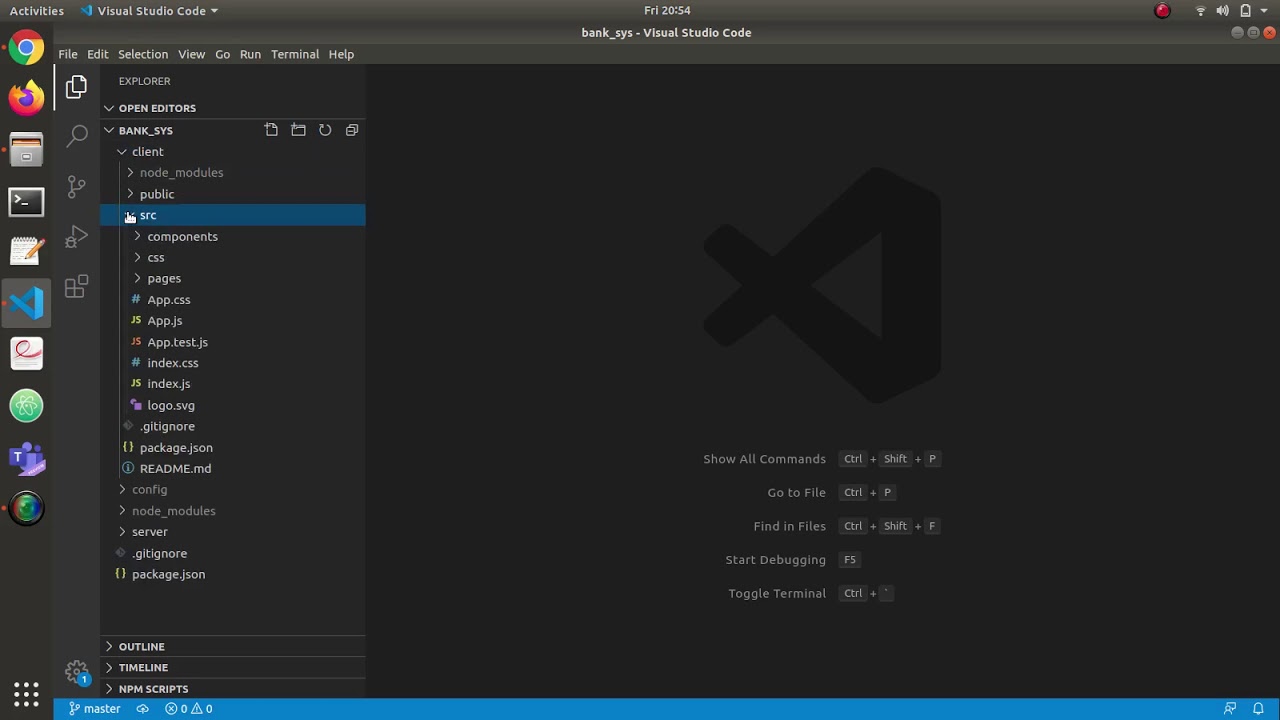The width and height of the screenshot is (1280, 720).
Task: Open the Terminal menu
Action: 295,54
